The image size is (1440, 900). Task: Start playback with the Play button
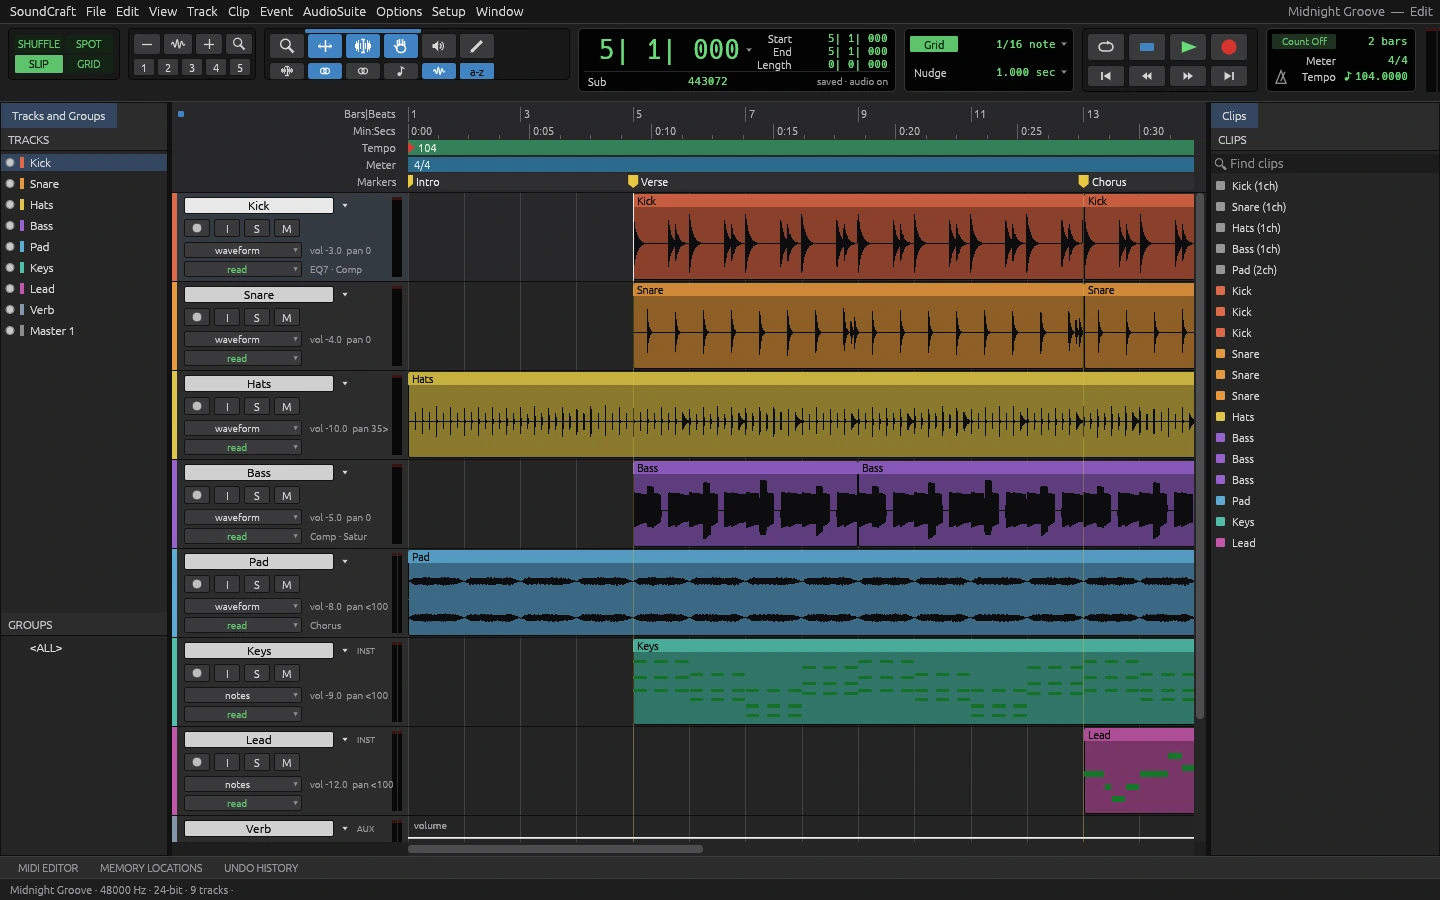[x=1188, y=47]
